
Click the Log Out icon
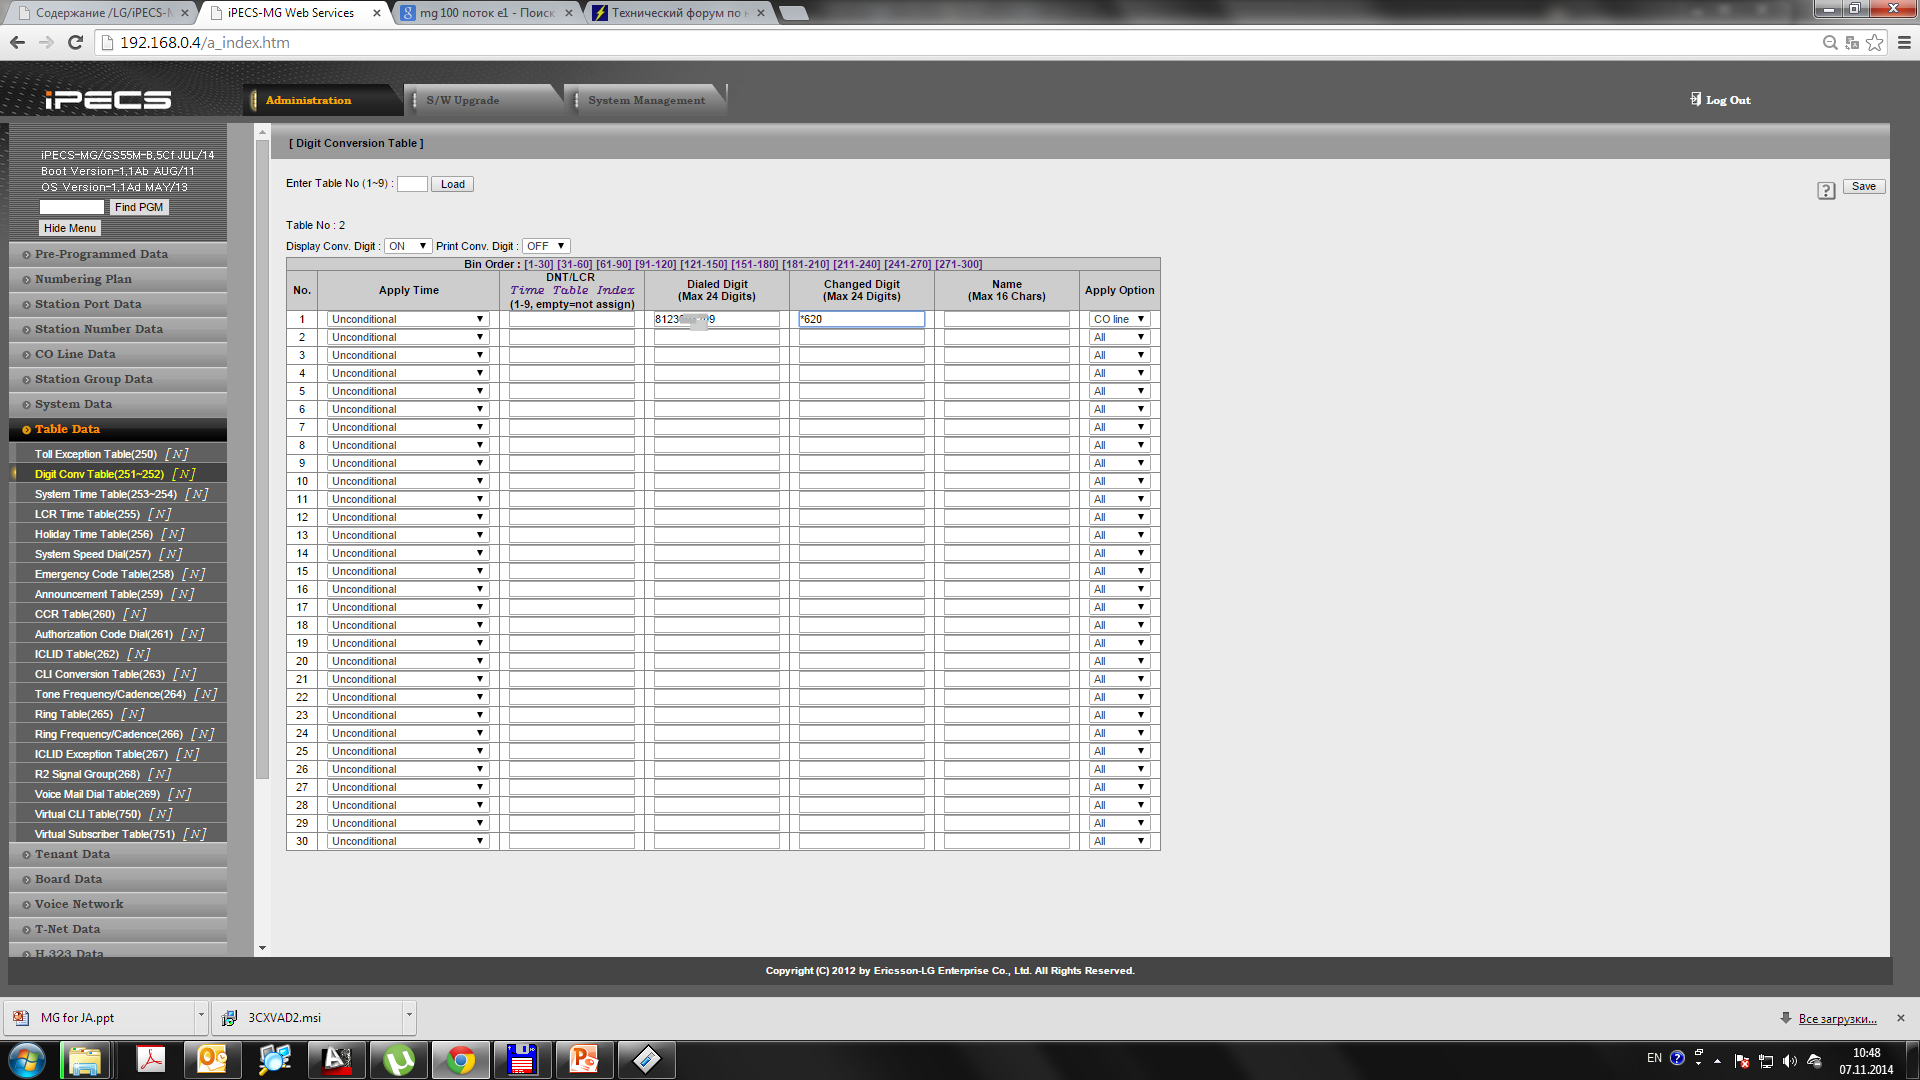pyautogui.click(x=1696, y=99)
